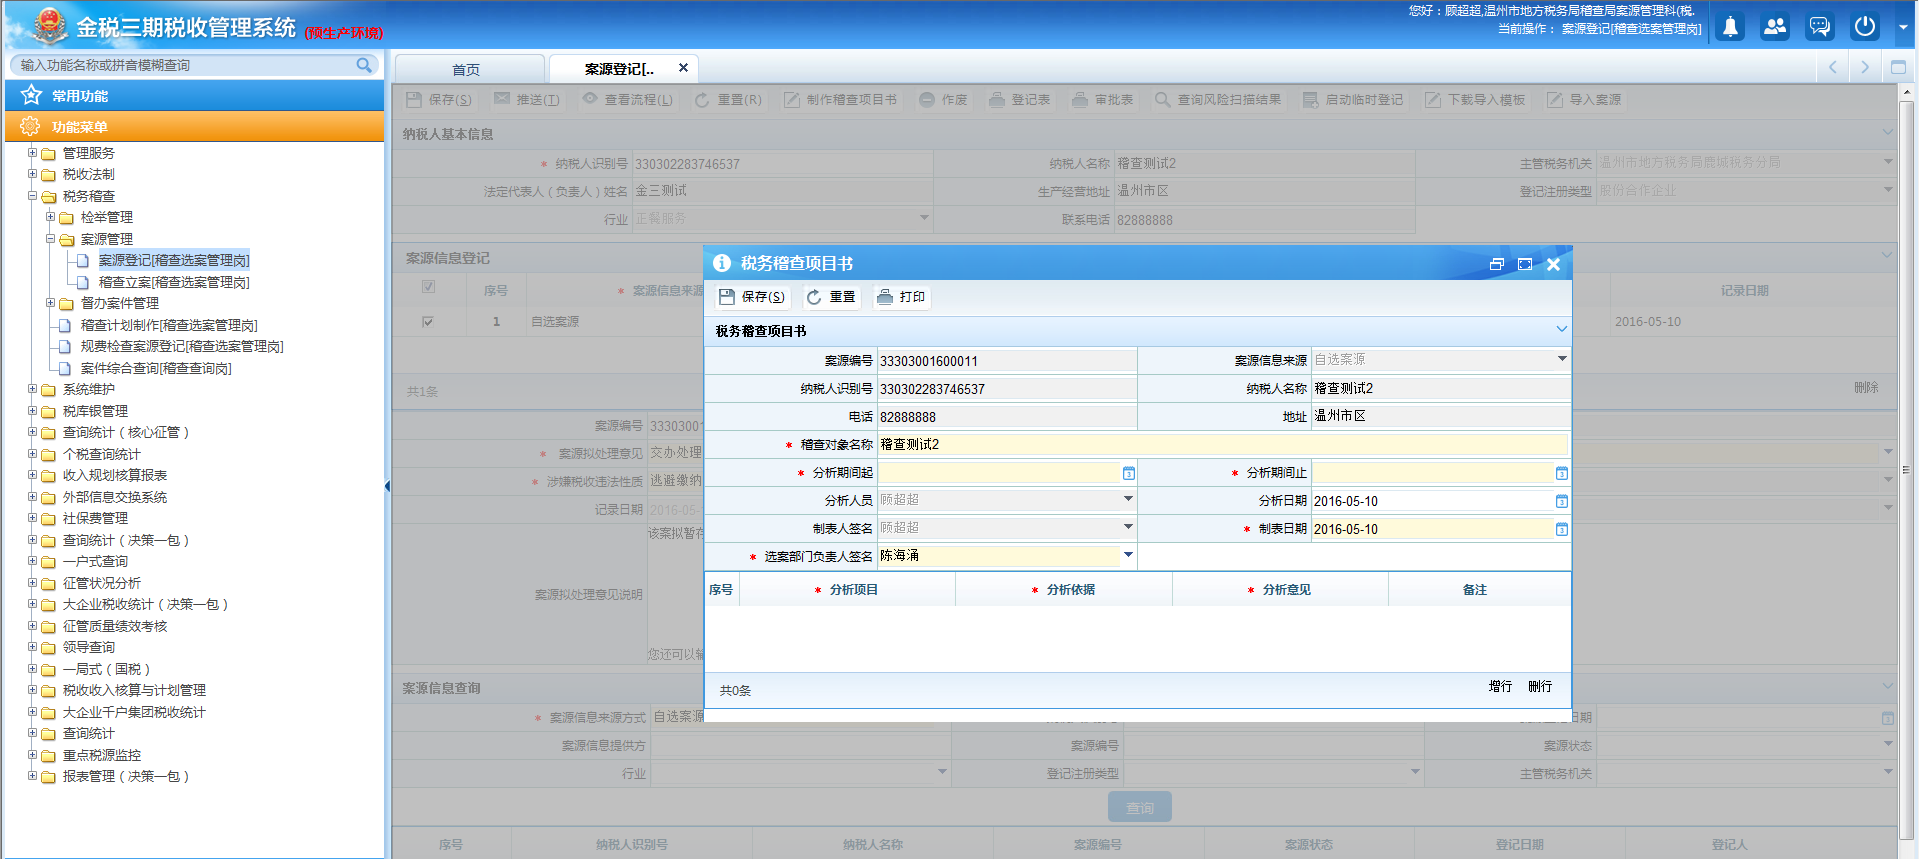Screen dimensions: 1919x859
Task: Click the 分析依据 column header
Action: pyautogui.click(x=1064, y=590)
